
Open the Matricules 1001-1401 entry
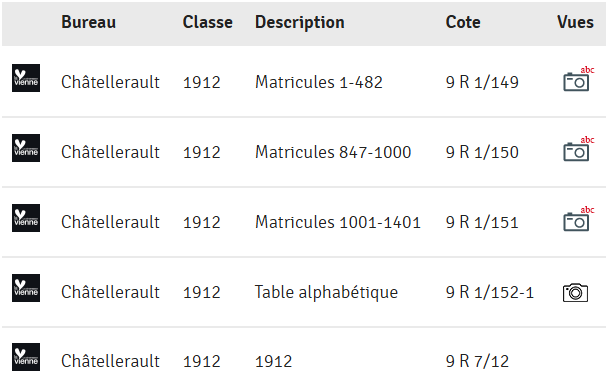(338, 222)
